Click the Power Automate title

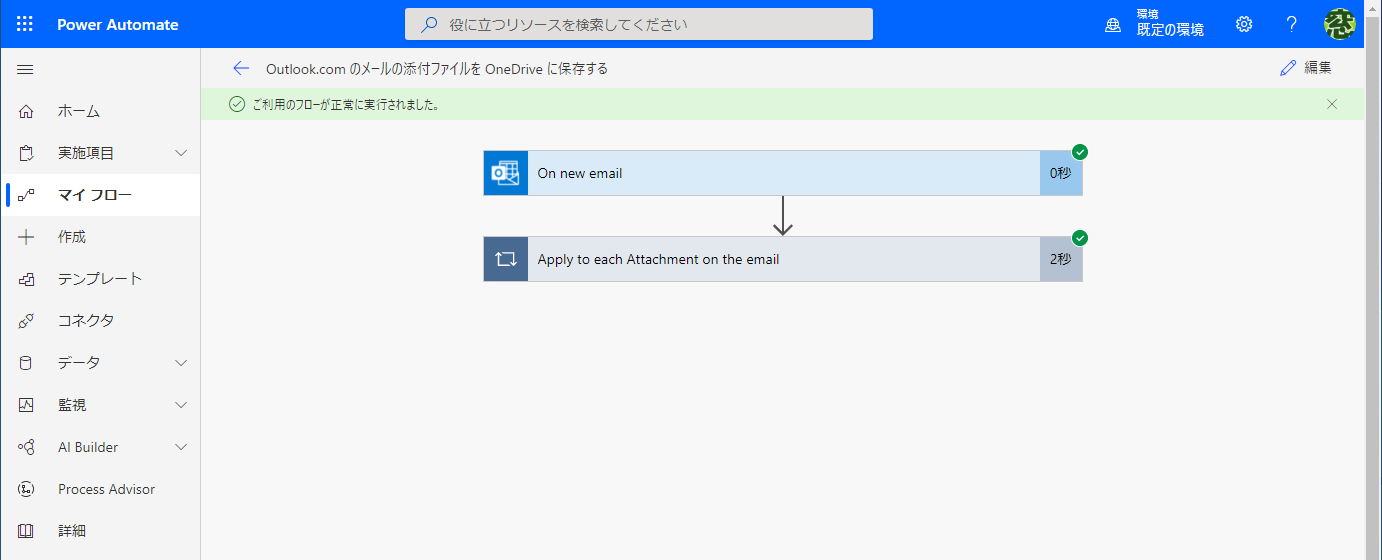tap(118, 24)
